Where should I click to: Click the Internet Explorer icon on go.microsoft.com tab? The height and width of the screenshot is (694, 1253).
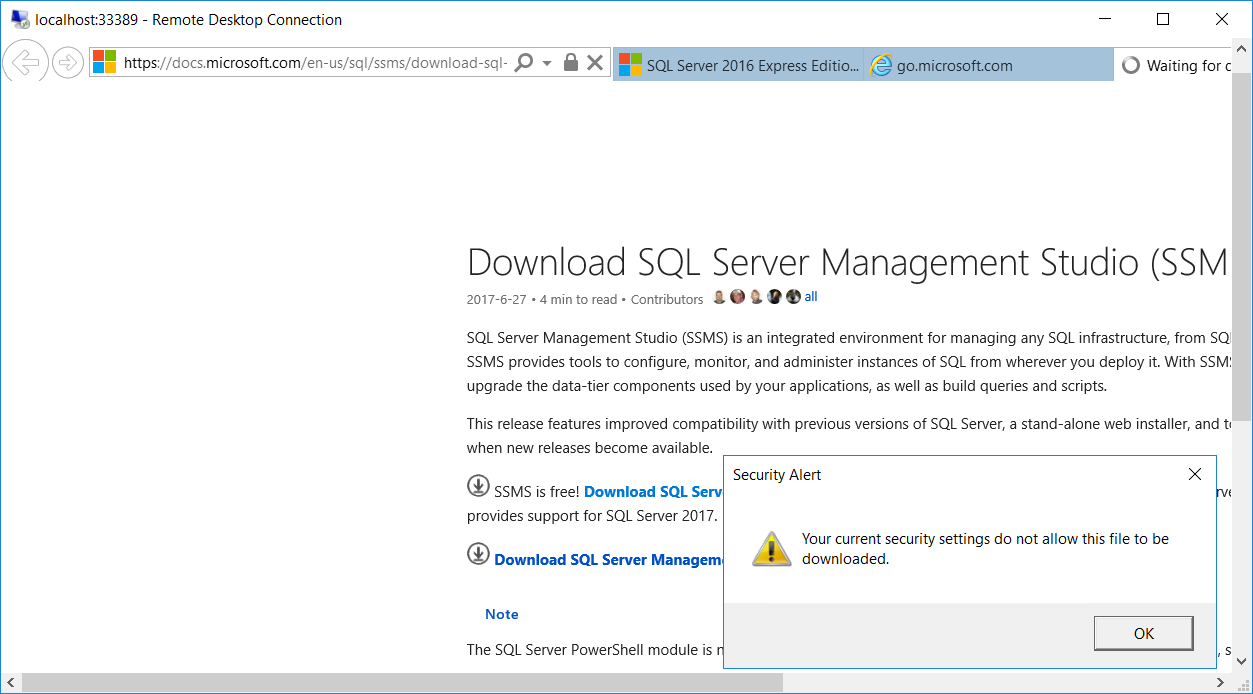coord(881,65)
